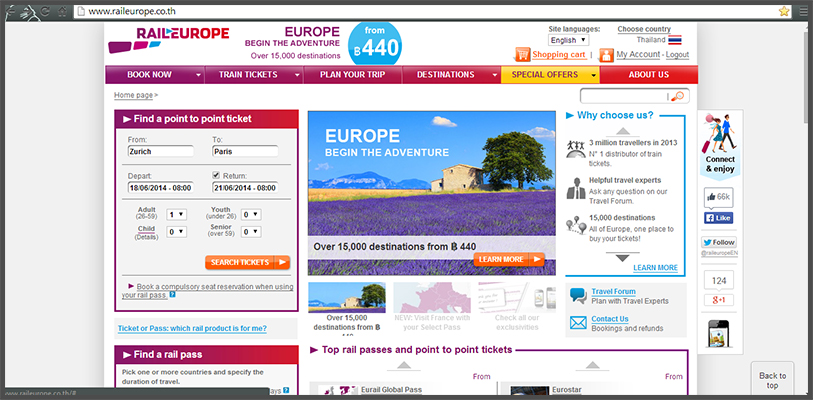Click the Thailand flag icon

675,40
